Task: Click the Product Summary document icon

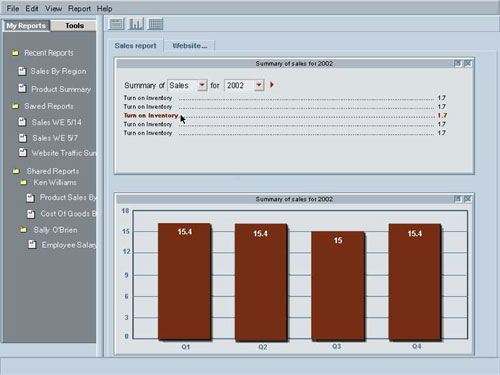Action: click(22, 88)
